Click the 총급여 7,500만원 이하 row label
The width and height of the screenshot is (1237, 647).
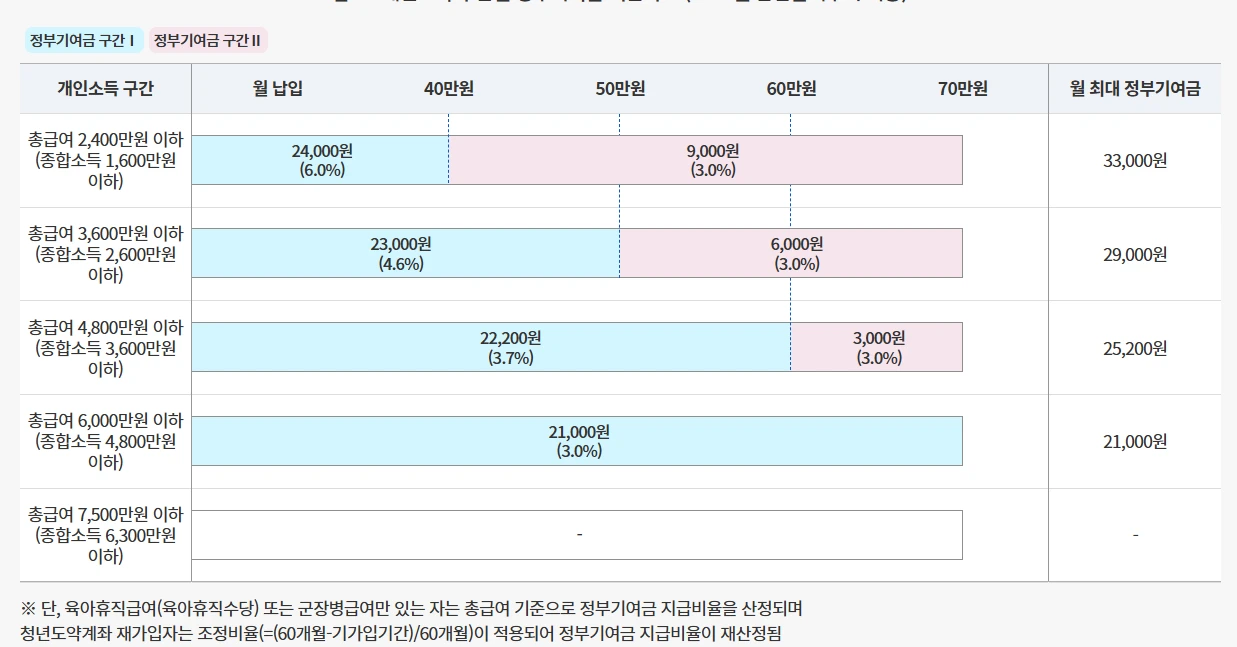click(106, 535)
